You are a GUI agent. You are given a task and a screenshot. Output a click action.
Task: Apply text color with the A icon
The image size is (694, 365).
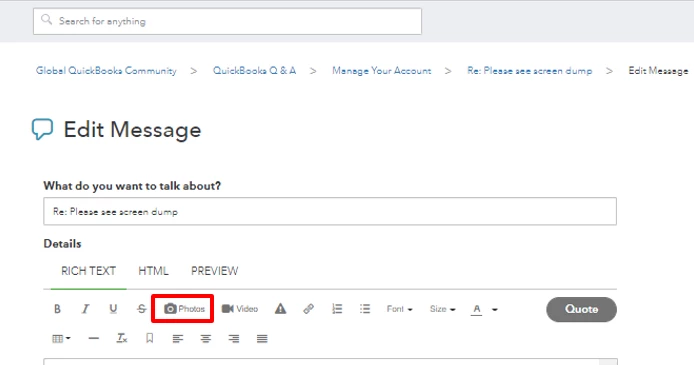click(x=477, y=309)
